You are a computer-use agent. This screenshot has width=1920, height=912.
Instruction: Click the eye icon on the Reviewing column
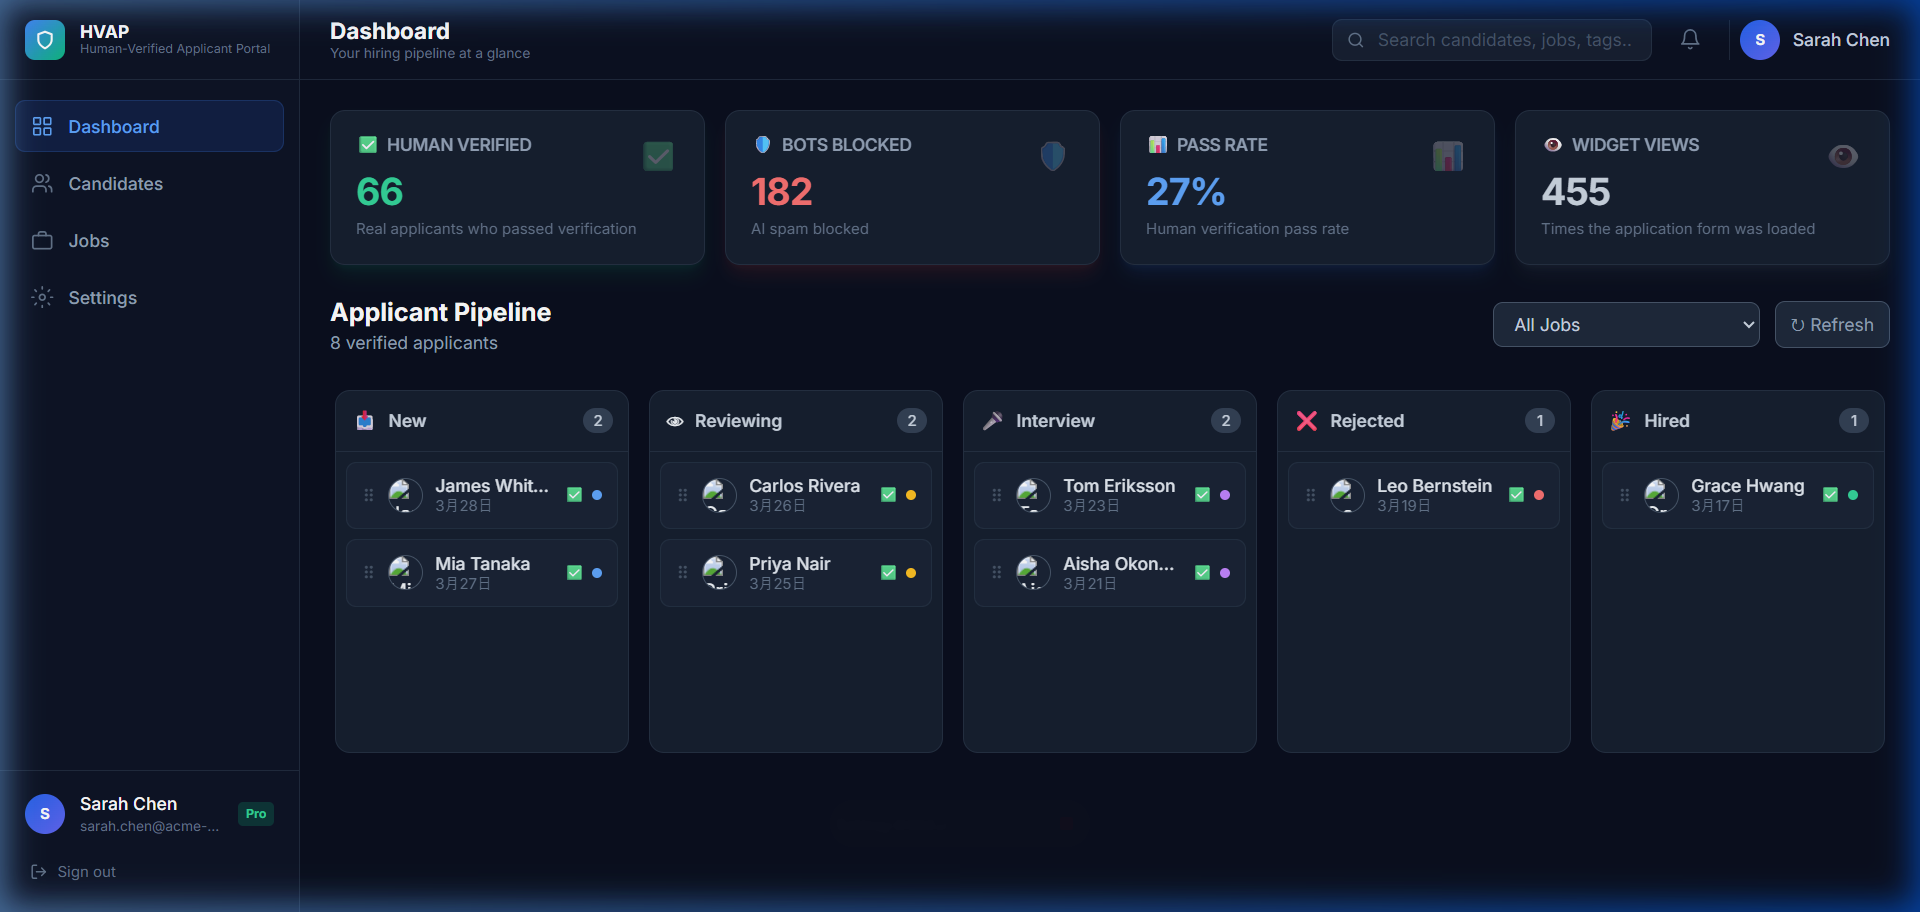(676, 421)
